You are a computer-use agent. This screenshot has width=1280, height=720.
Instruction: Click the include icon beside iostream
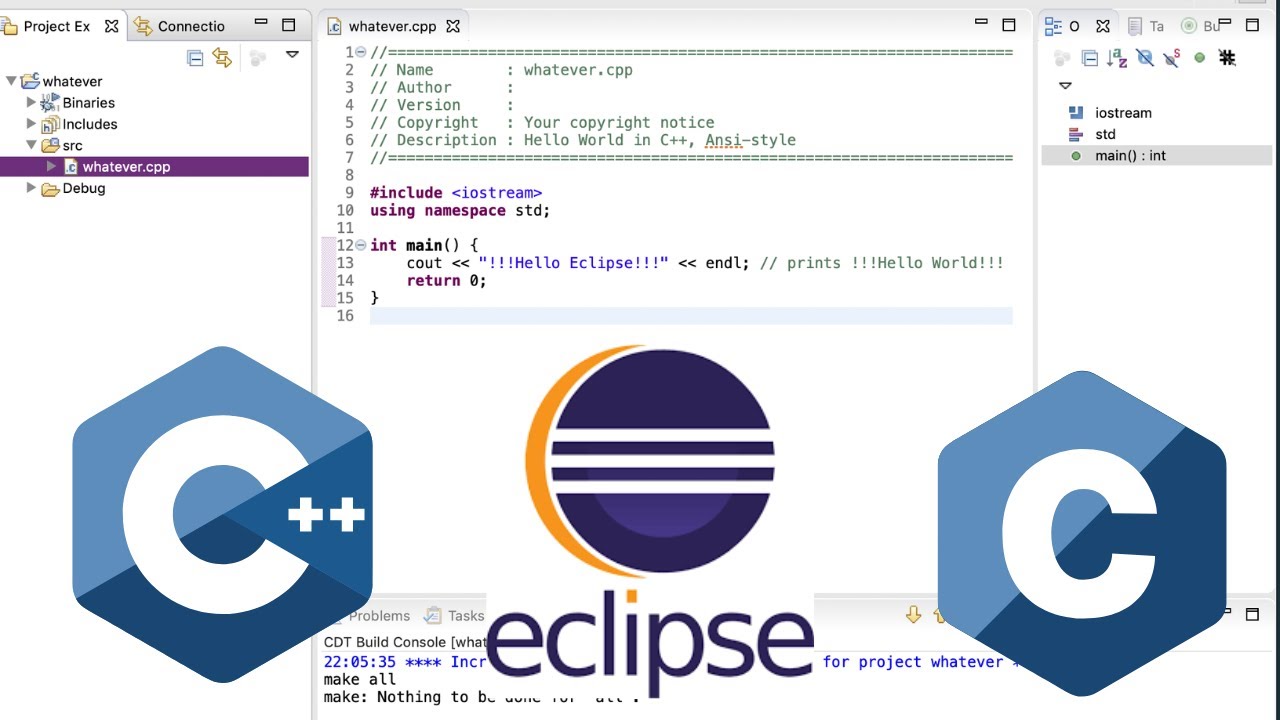(x=1076, y=113)
